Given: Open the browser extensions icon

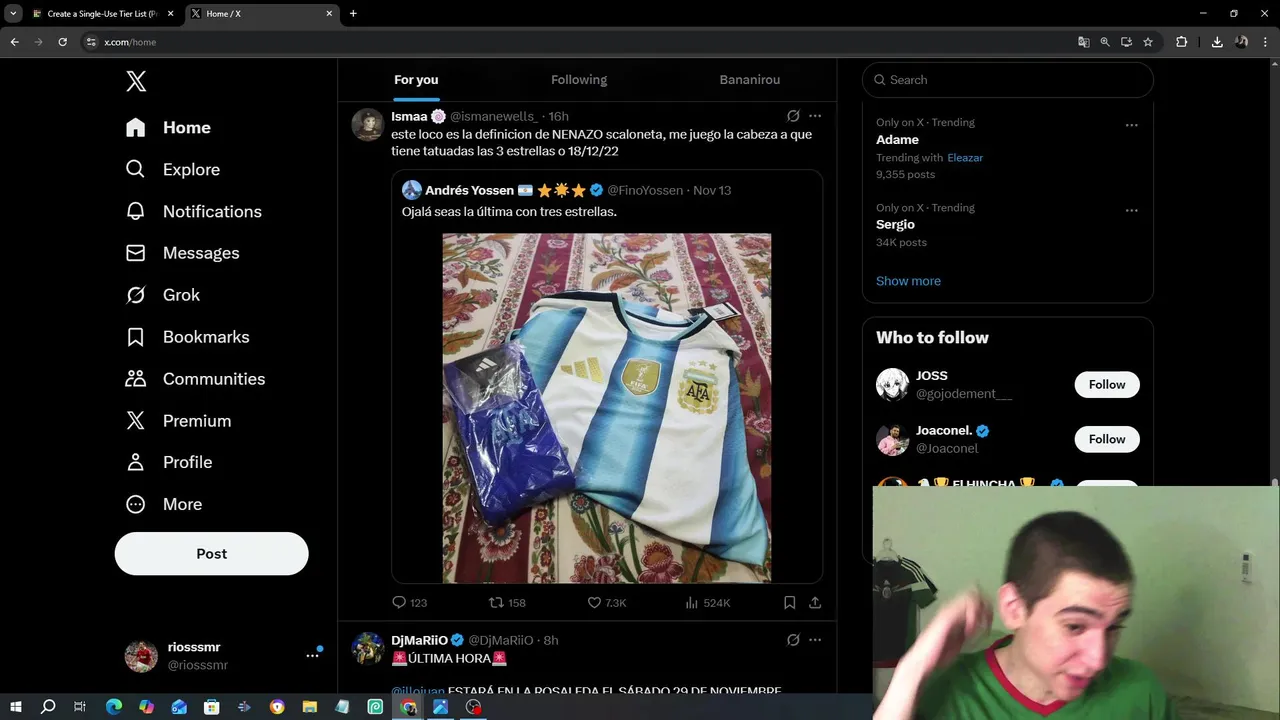Looking at the screenshot, I should (x=1181, y=42).
